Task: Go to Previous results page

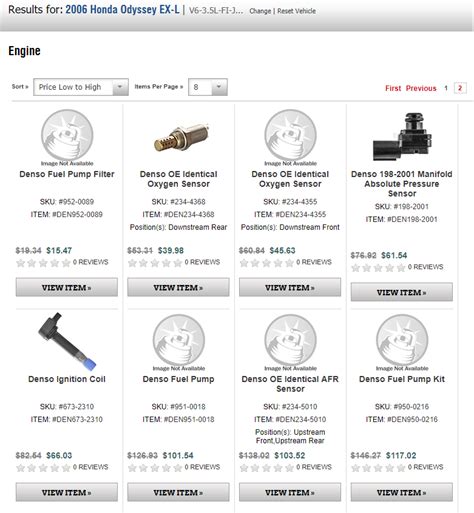Action: coord(421,88)
